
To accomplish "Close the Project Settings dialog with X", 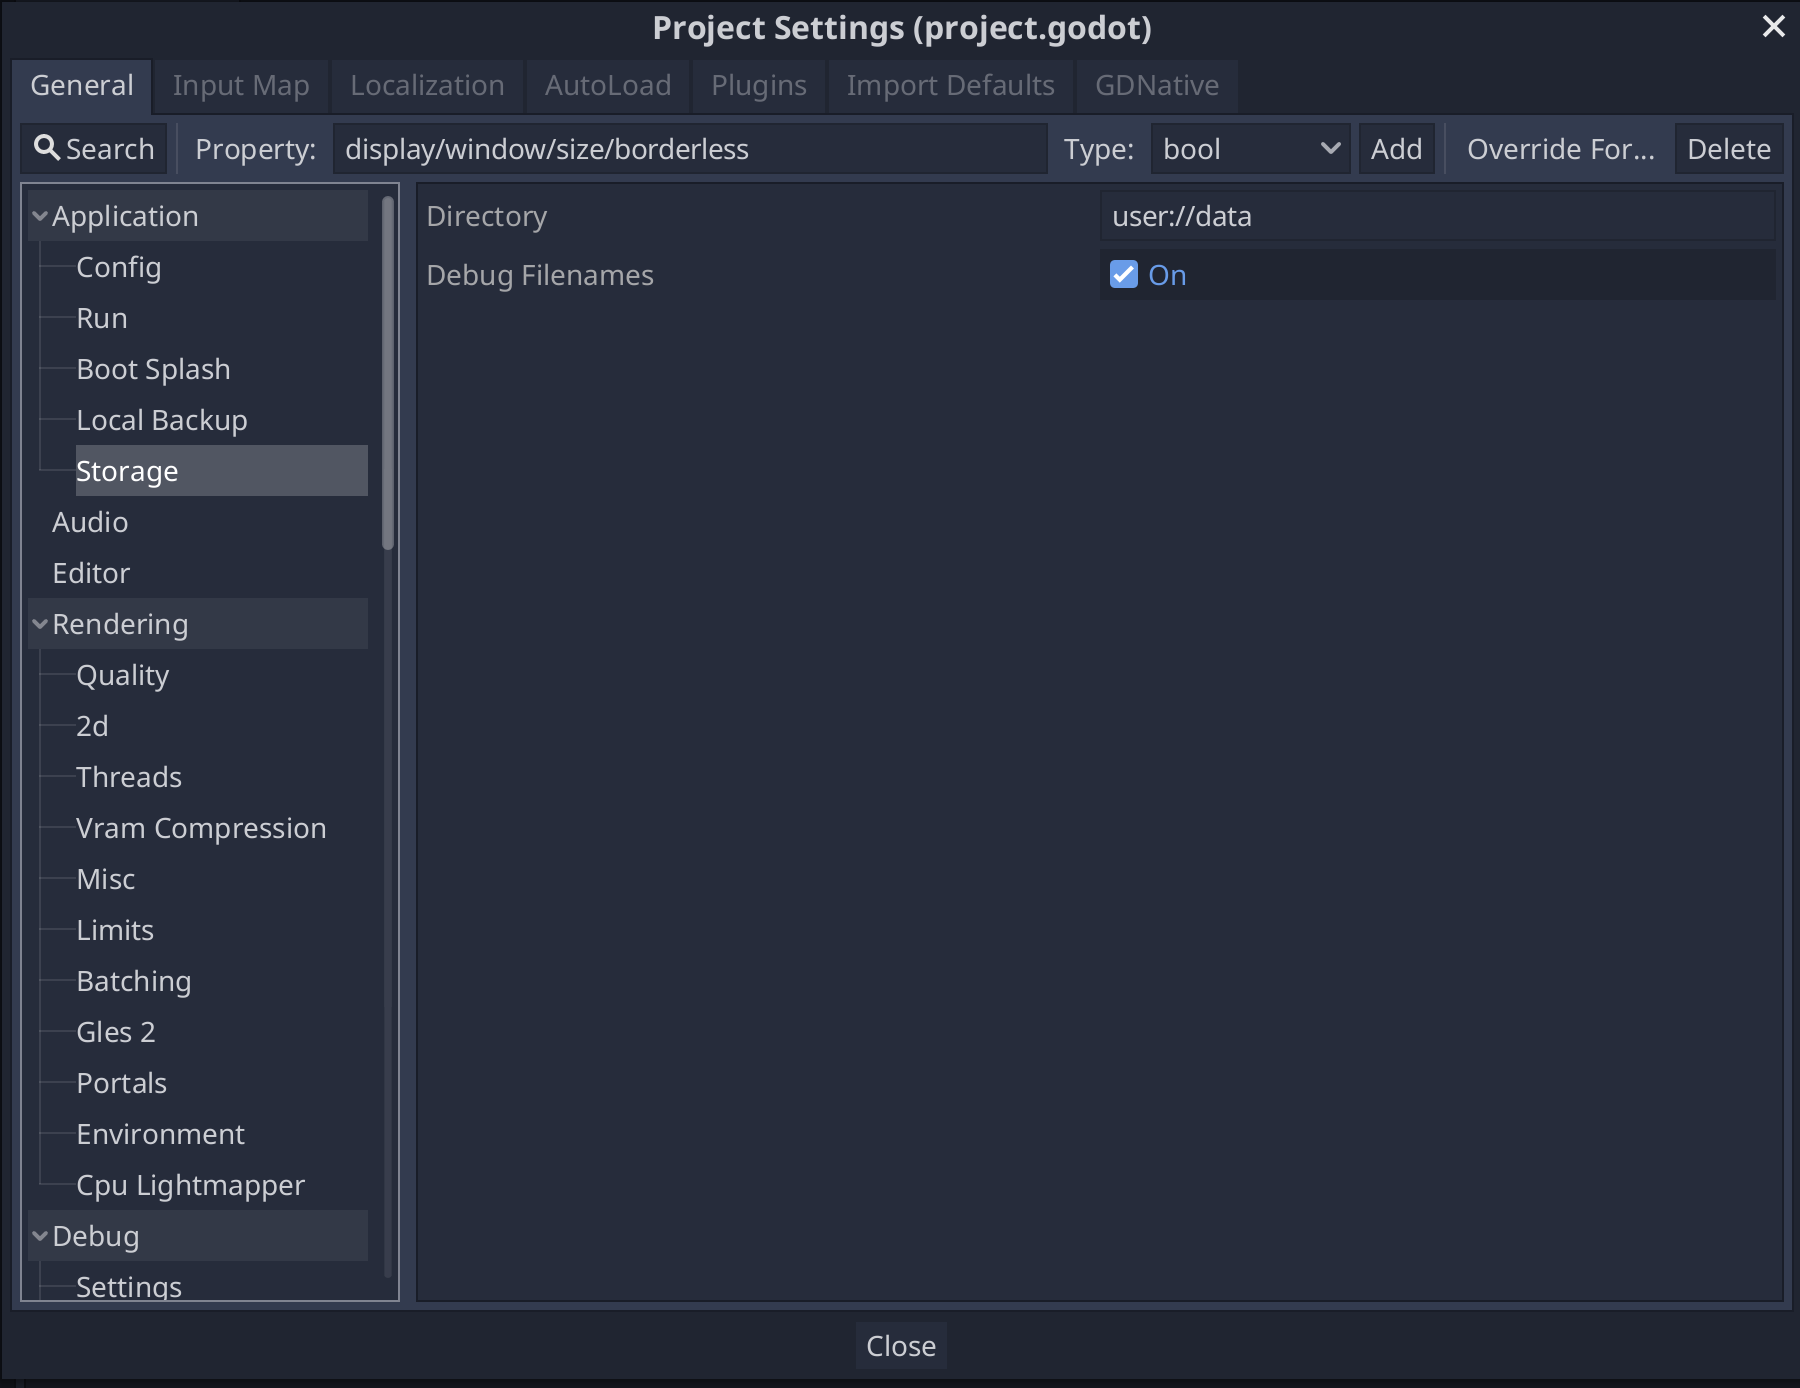I will click(1773, 26).
